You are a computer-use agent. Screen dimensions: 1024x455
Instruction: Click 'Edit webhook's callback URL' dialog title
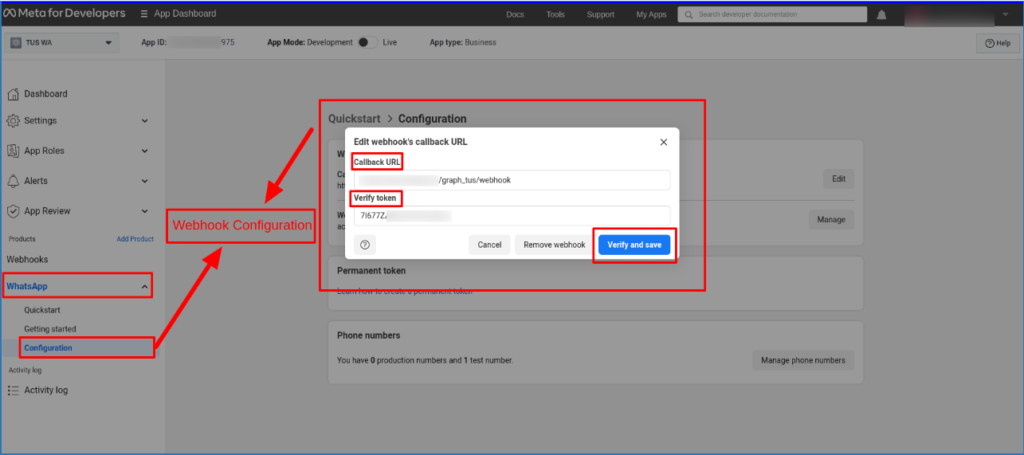[410, 142]
